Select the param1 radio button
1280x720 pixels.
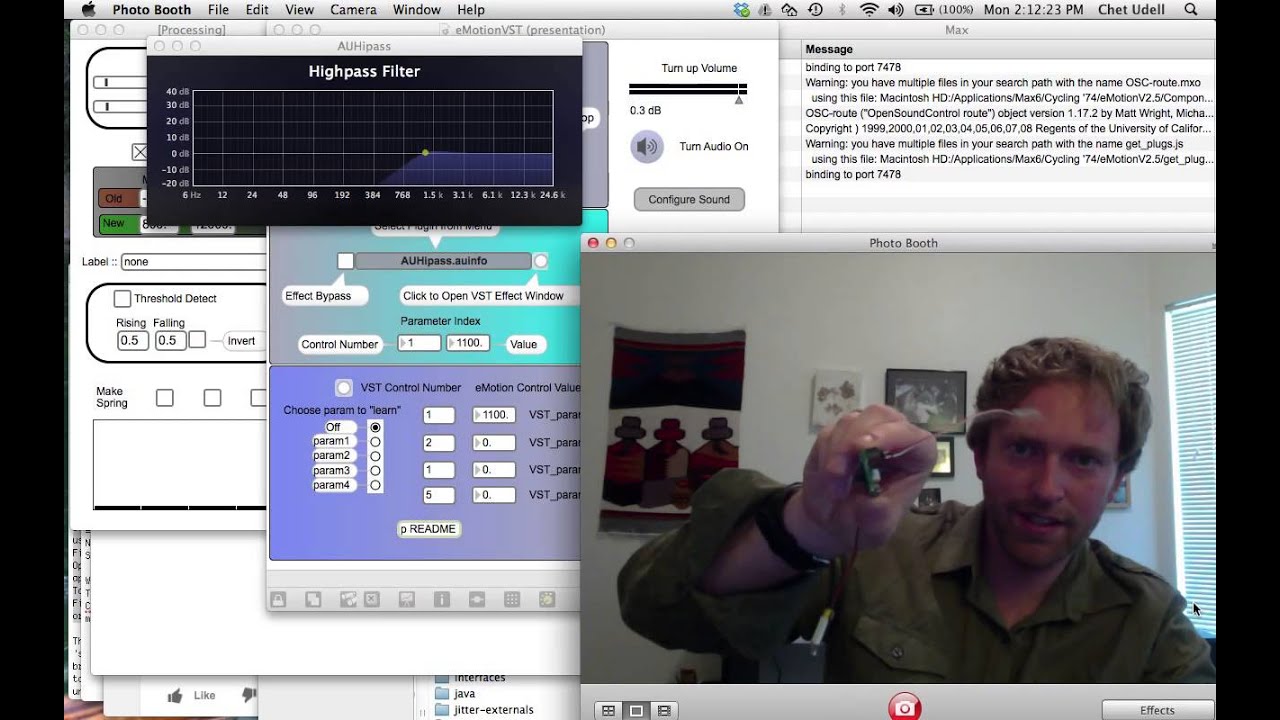point(376,441)
